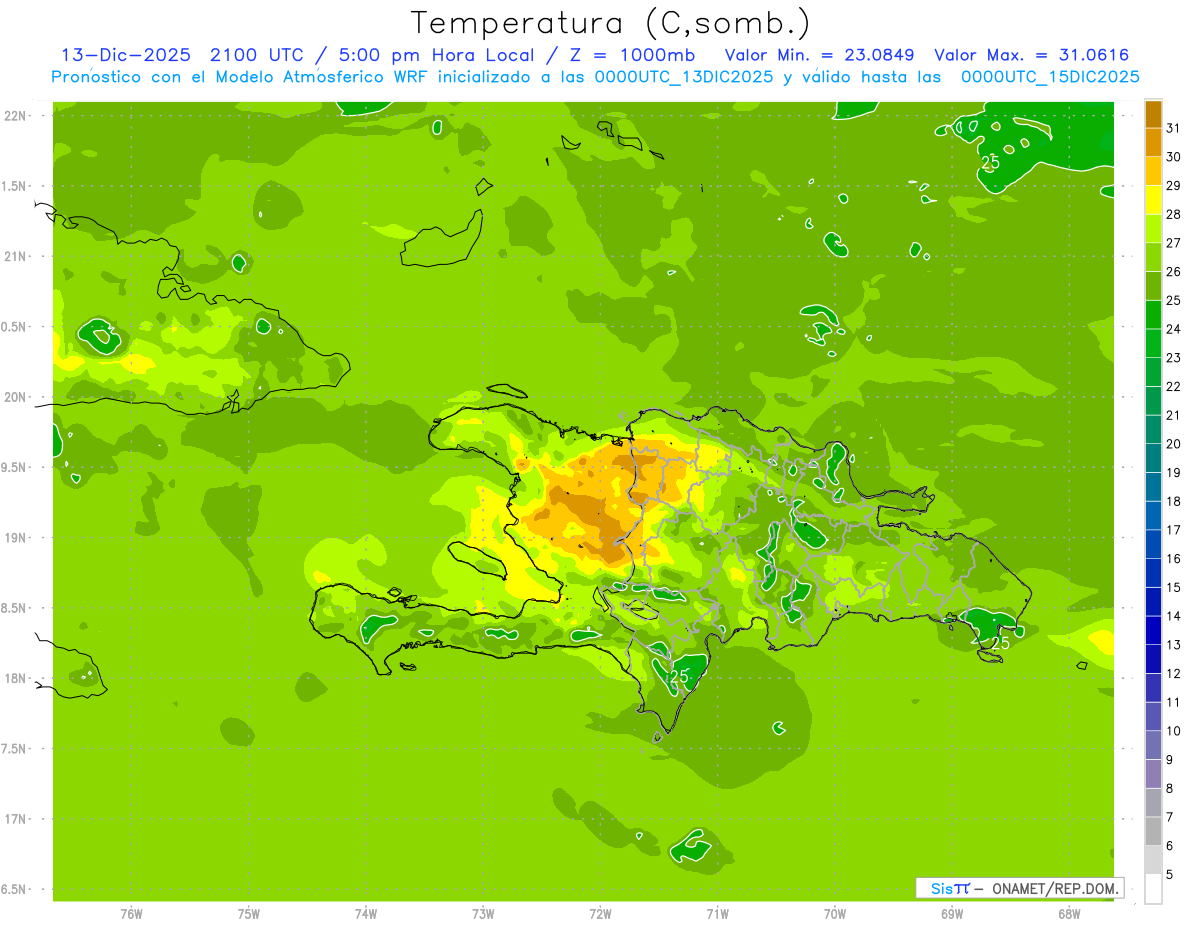Click longitude axis label "75W"
Viewport: 1200px width, 927px height.
point(249,914)
